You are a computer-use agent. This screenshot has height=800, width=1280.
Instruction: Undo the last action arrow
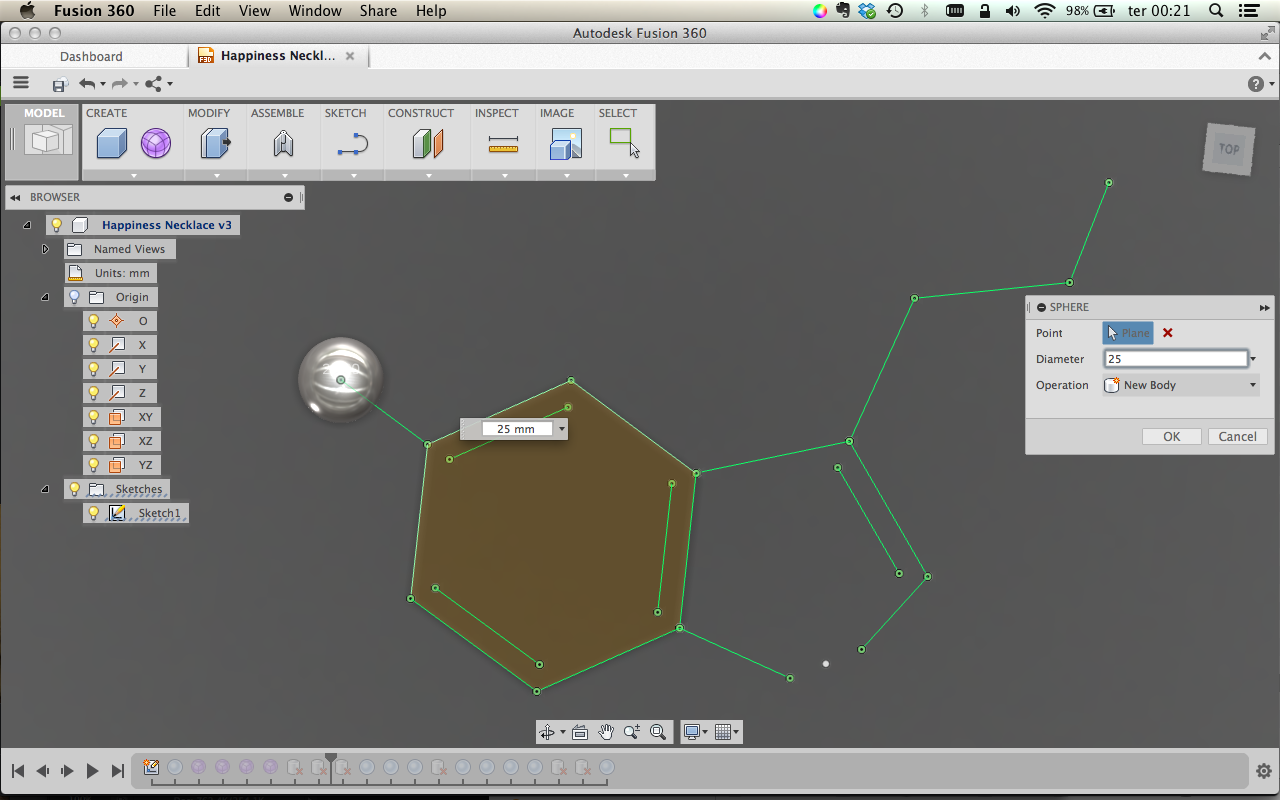[x=87, y=84]
